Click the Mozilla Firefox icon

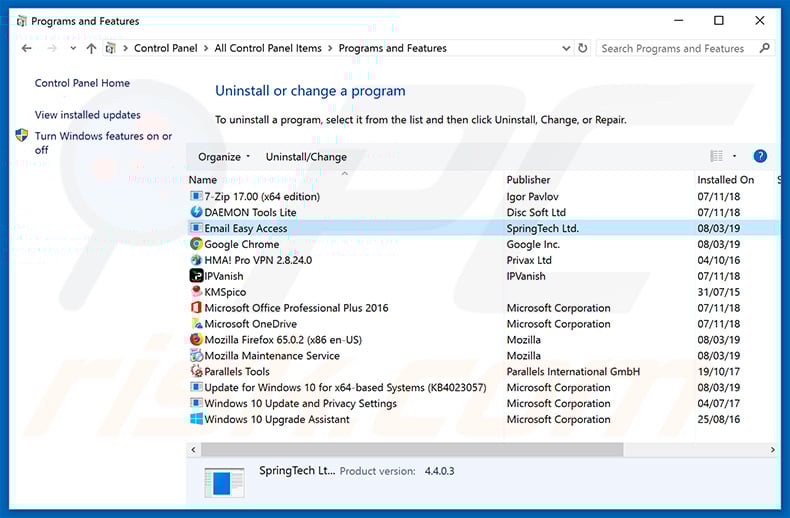pyautogui.click(x=196, y=339)
